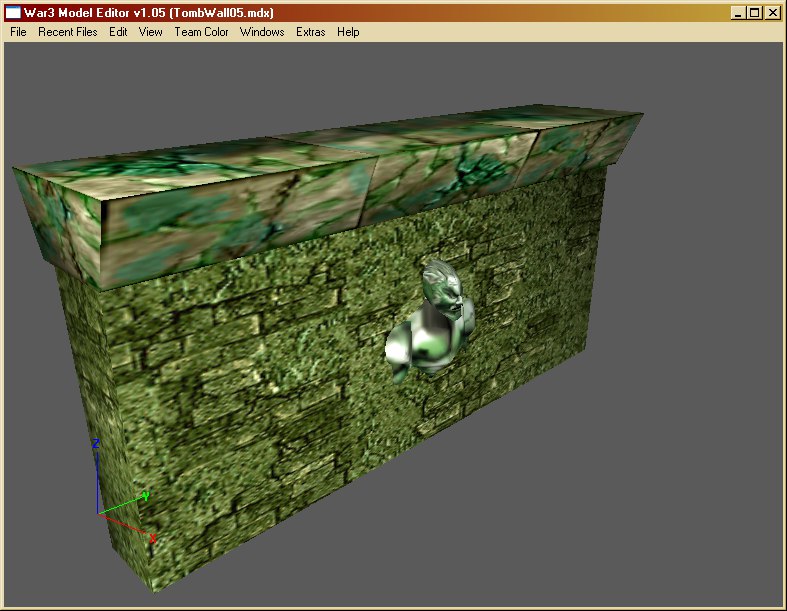Click the green Y axis label
Viewport: 787px width, 611px height.
point(146,497)
